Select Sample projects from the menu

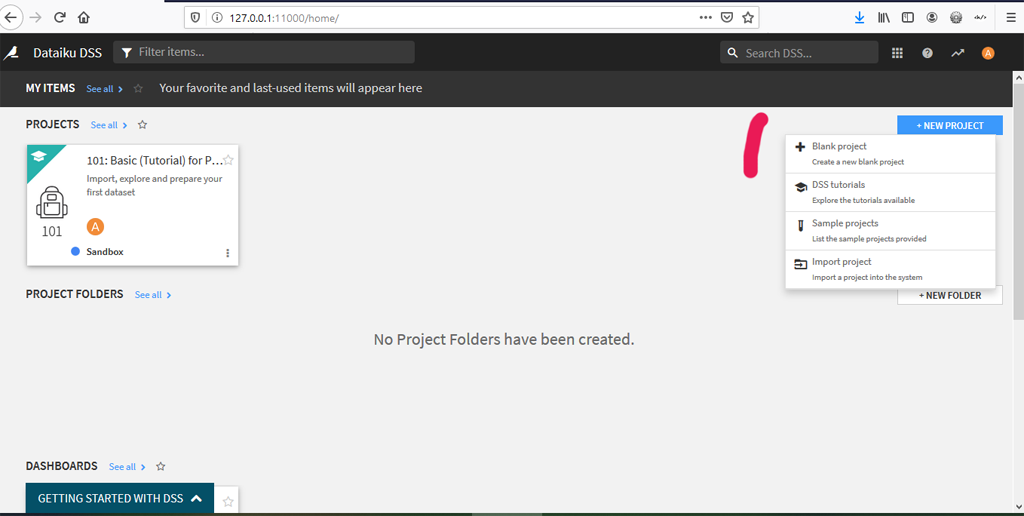(890, 231)
